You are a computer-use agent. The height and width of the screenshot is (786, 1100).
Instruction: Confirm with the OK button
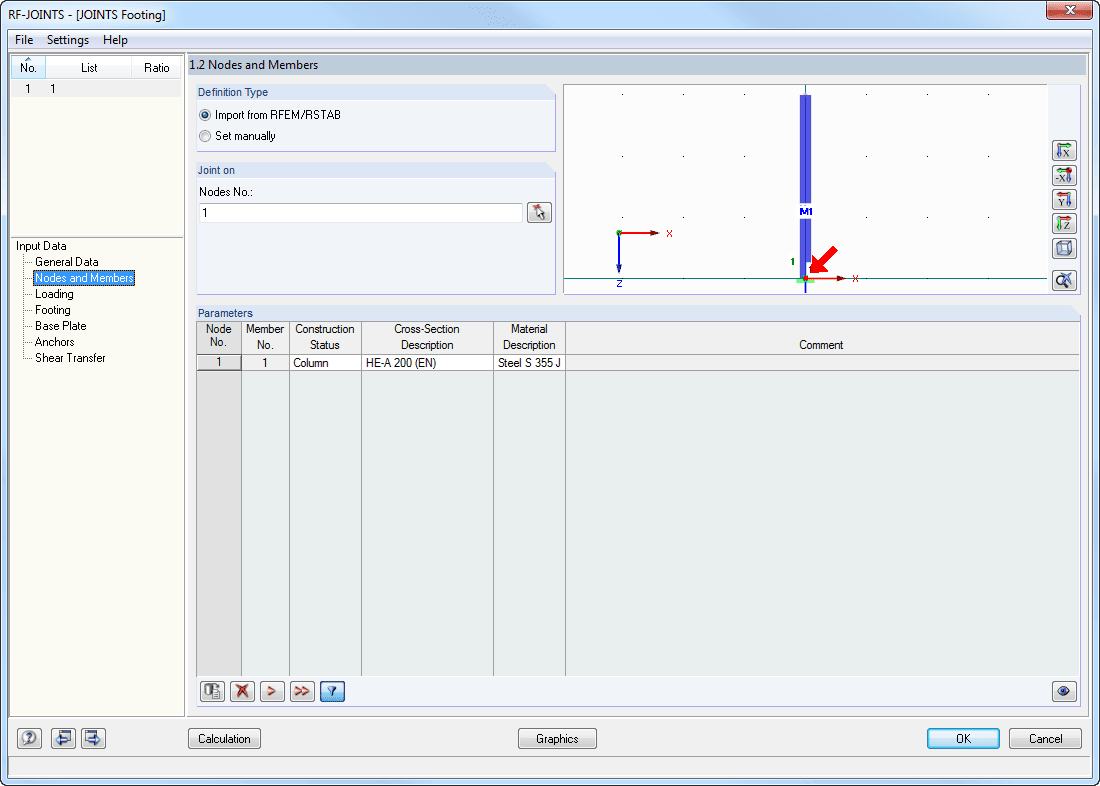(963, 739)
